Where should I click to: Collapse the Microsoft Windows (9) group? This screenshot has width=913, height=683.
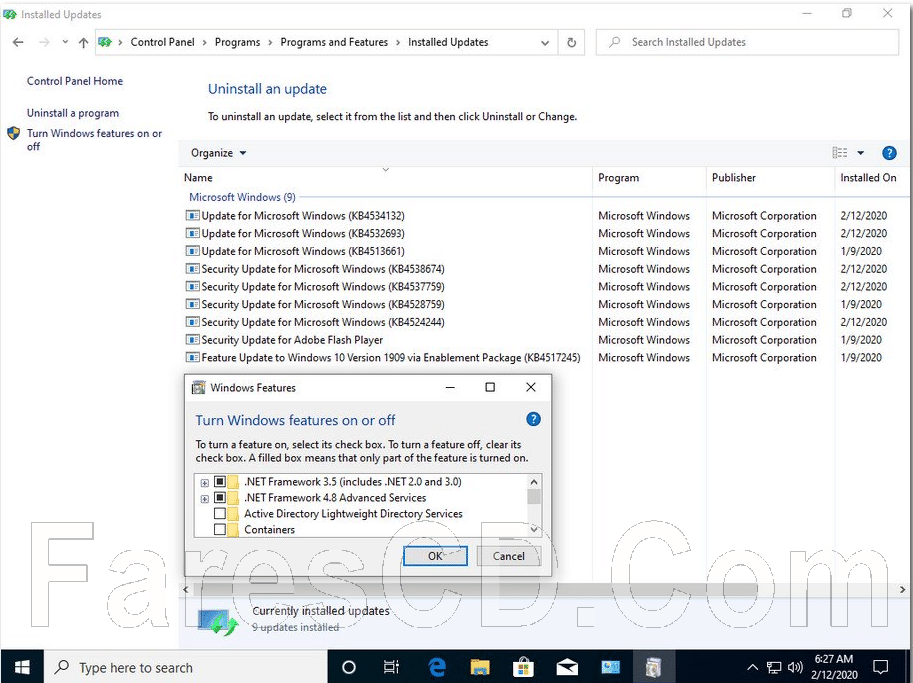(x=242, y=197)
